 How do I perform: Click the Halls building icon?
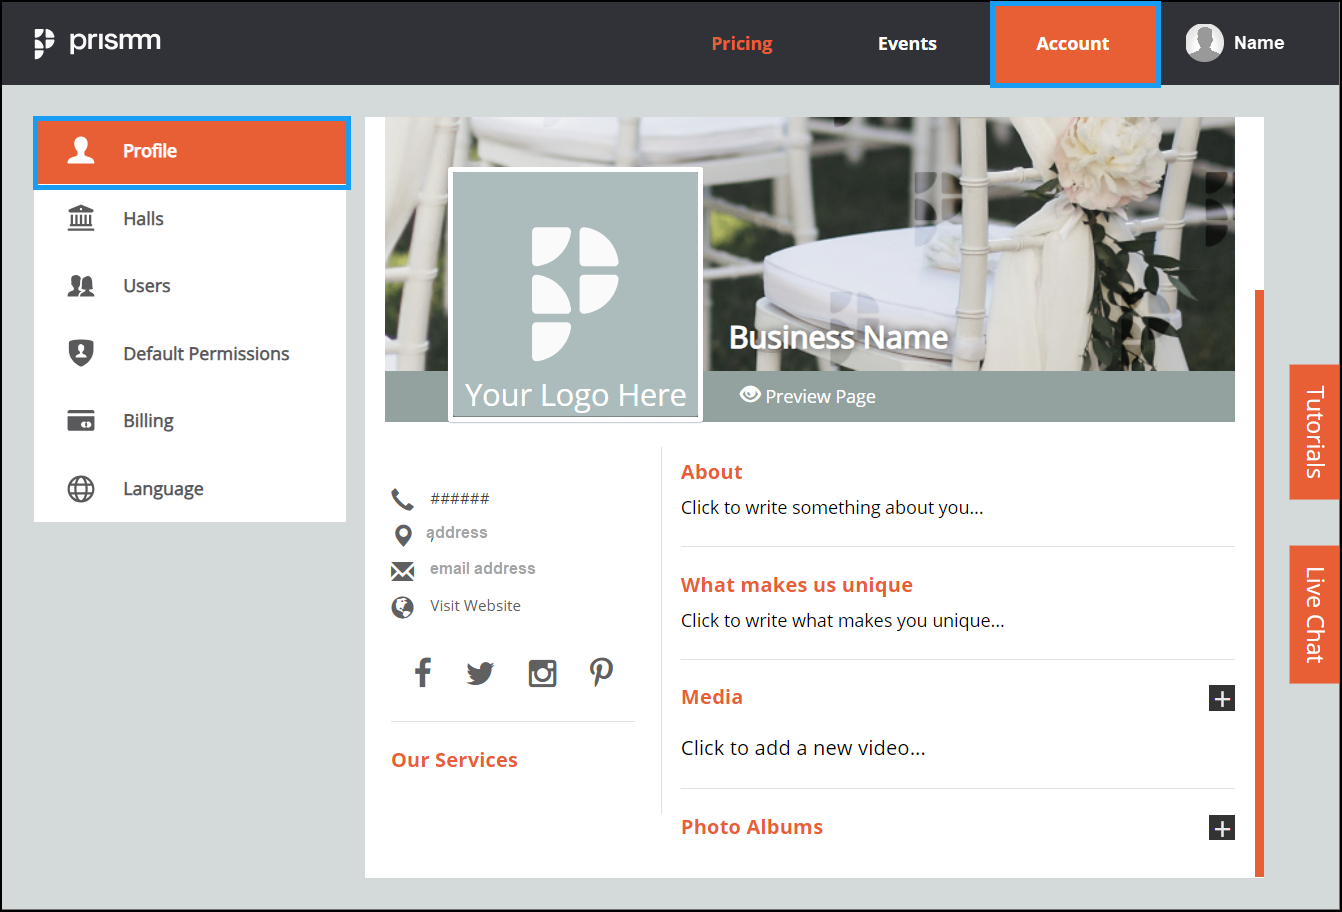coord(81,218)
